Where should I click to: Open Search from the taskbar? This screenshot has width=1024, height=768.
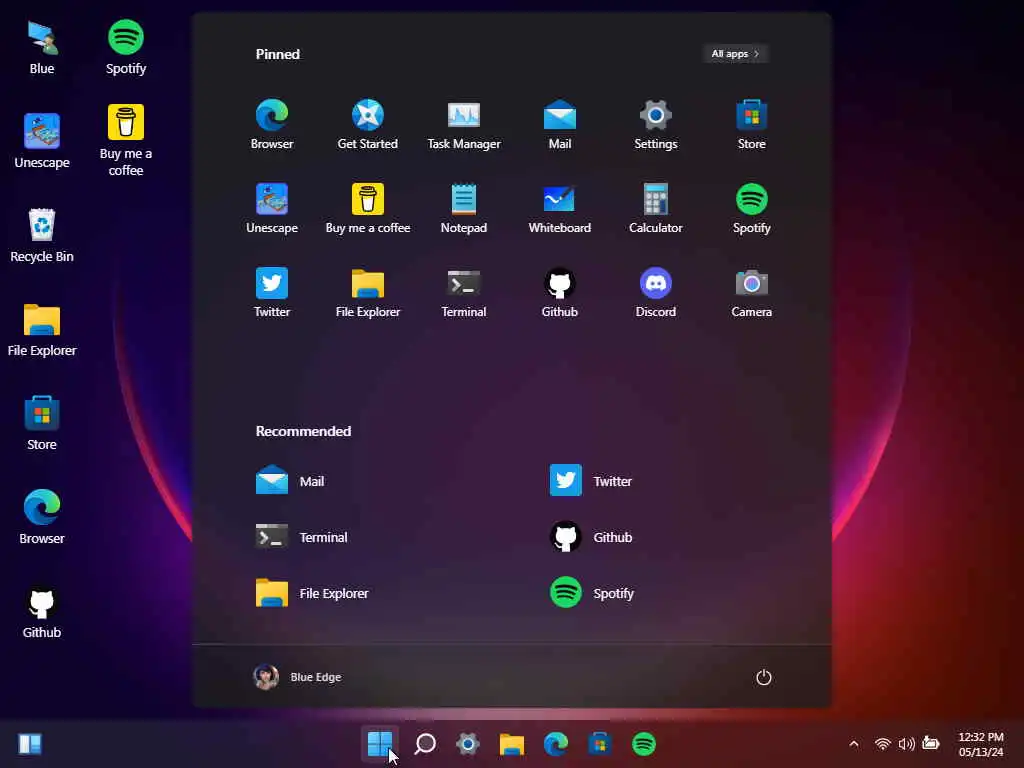click(424, 744)
